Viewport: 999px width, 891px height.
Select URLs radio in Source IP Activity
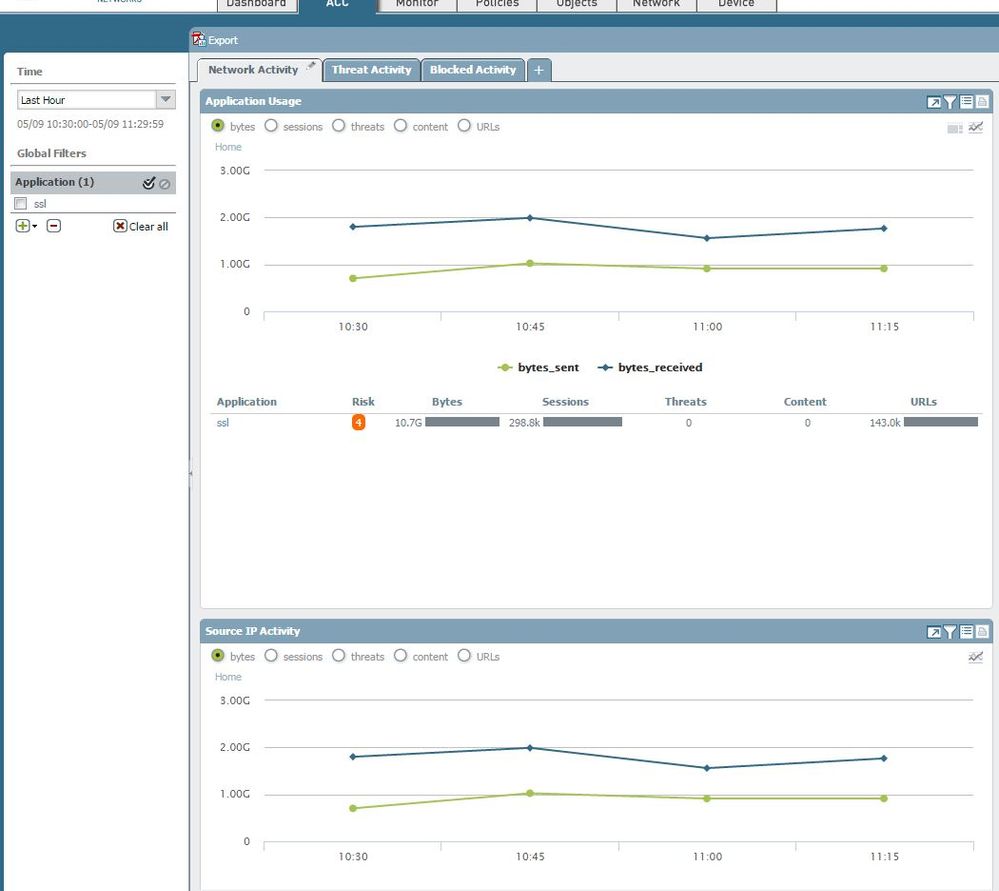click(x=464, y=657)
